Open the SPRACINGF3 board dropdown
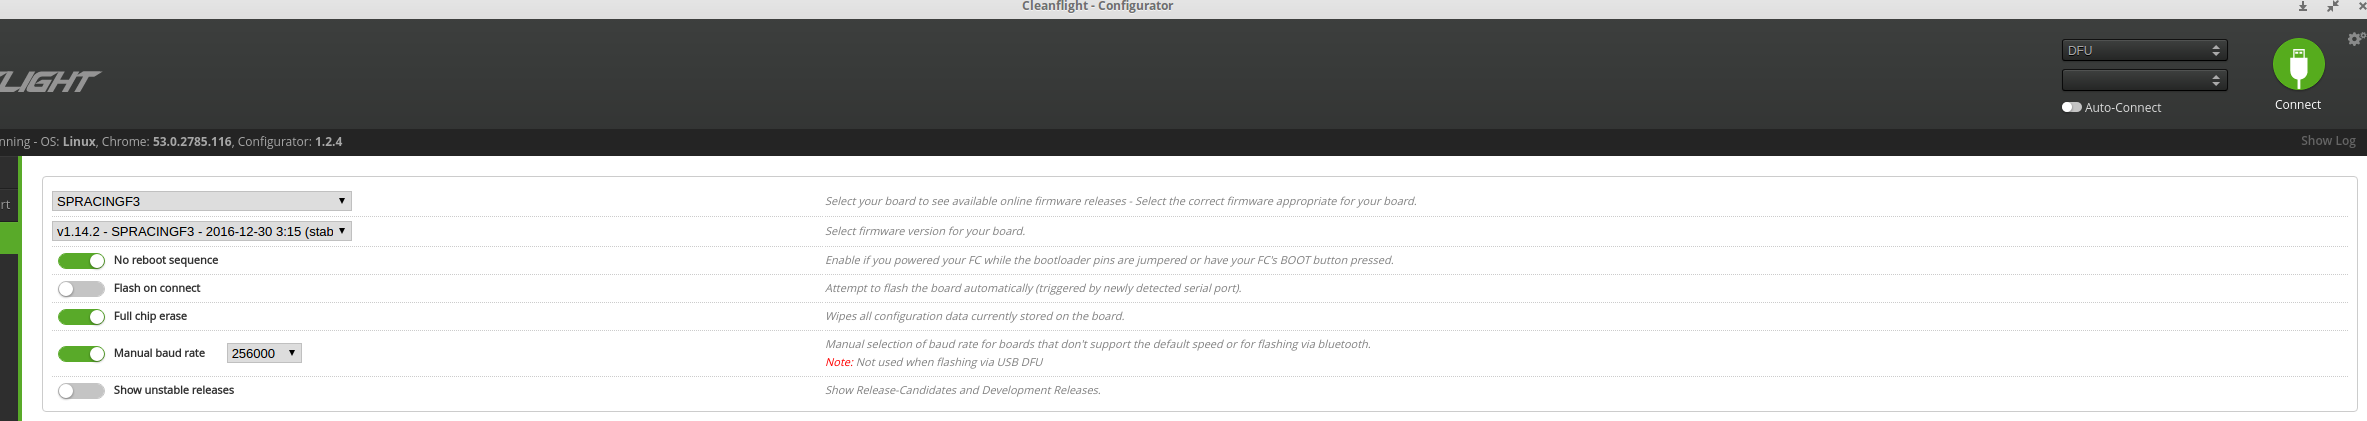Image resolution: width=2367 pixels, height=421 pixels. pyautogui.click(x=201, y=201)
